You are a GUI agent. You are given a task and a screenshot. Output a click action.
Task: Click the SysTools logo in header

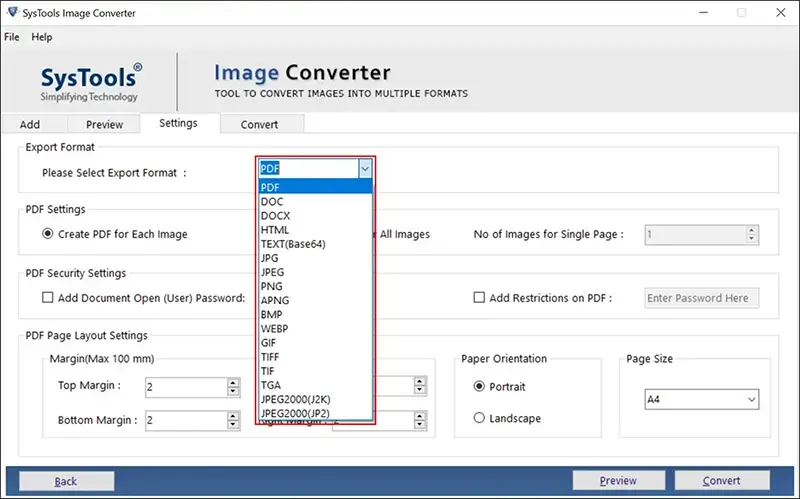click(90, 82)
